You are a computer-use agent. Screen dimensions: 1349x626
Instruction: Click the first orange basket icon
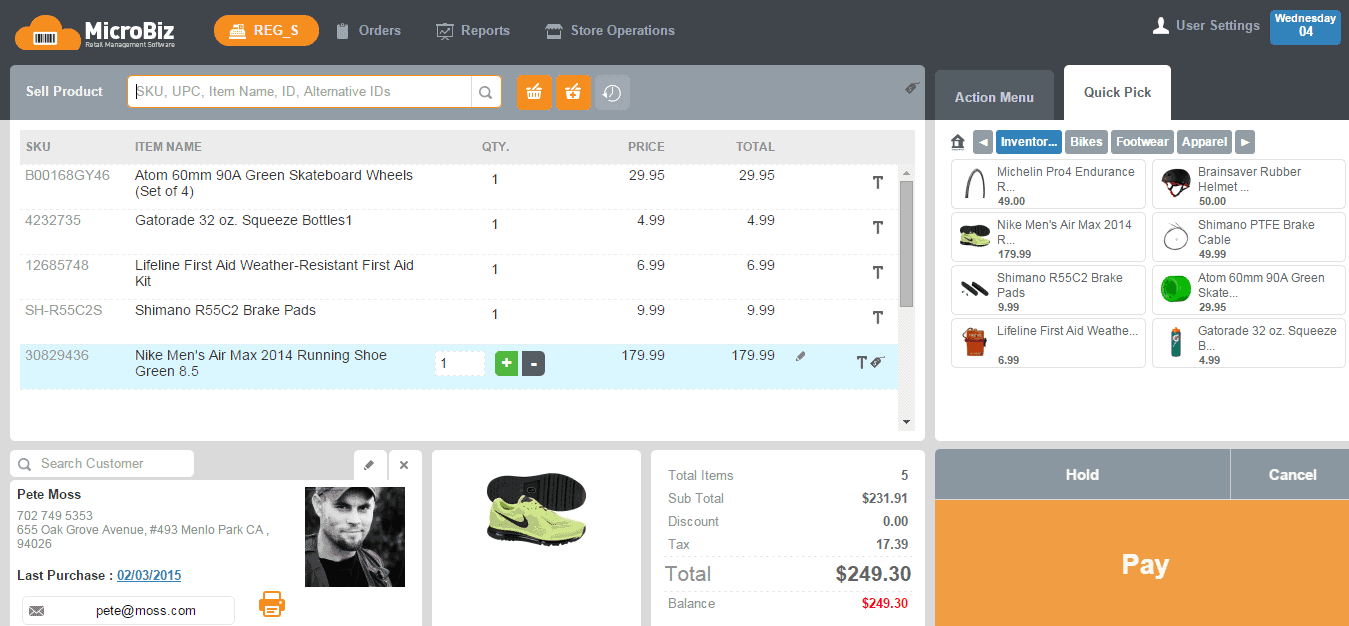pyautogui.click(x=535, y=92)
